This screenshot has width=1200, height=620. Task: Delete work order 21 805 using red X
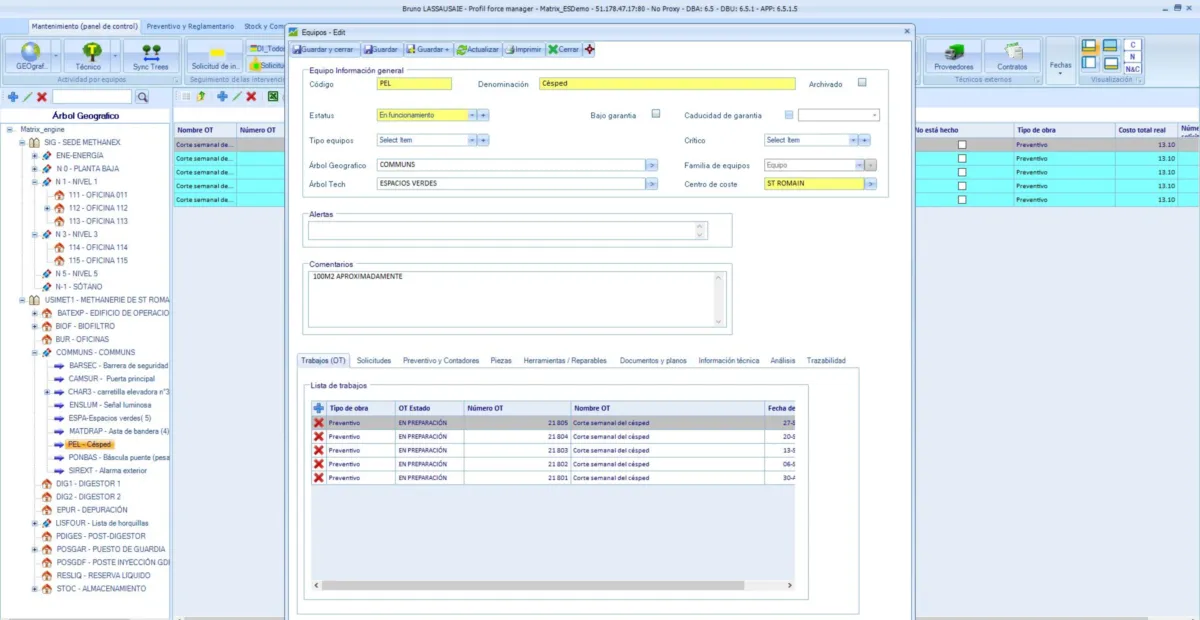coord(319,423)
